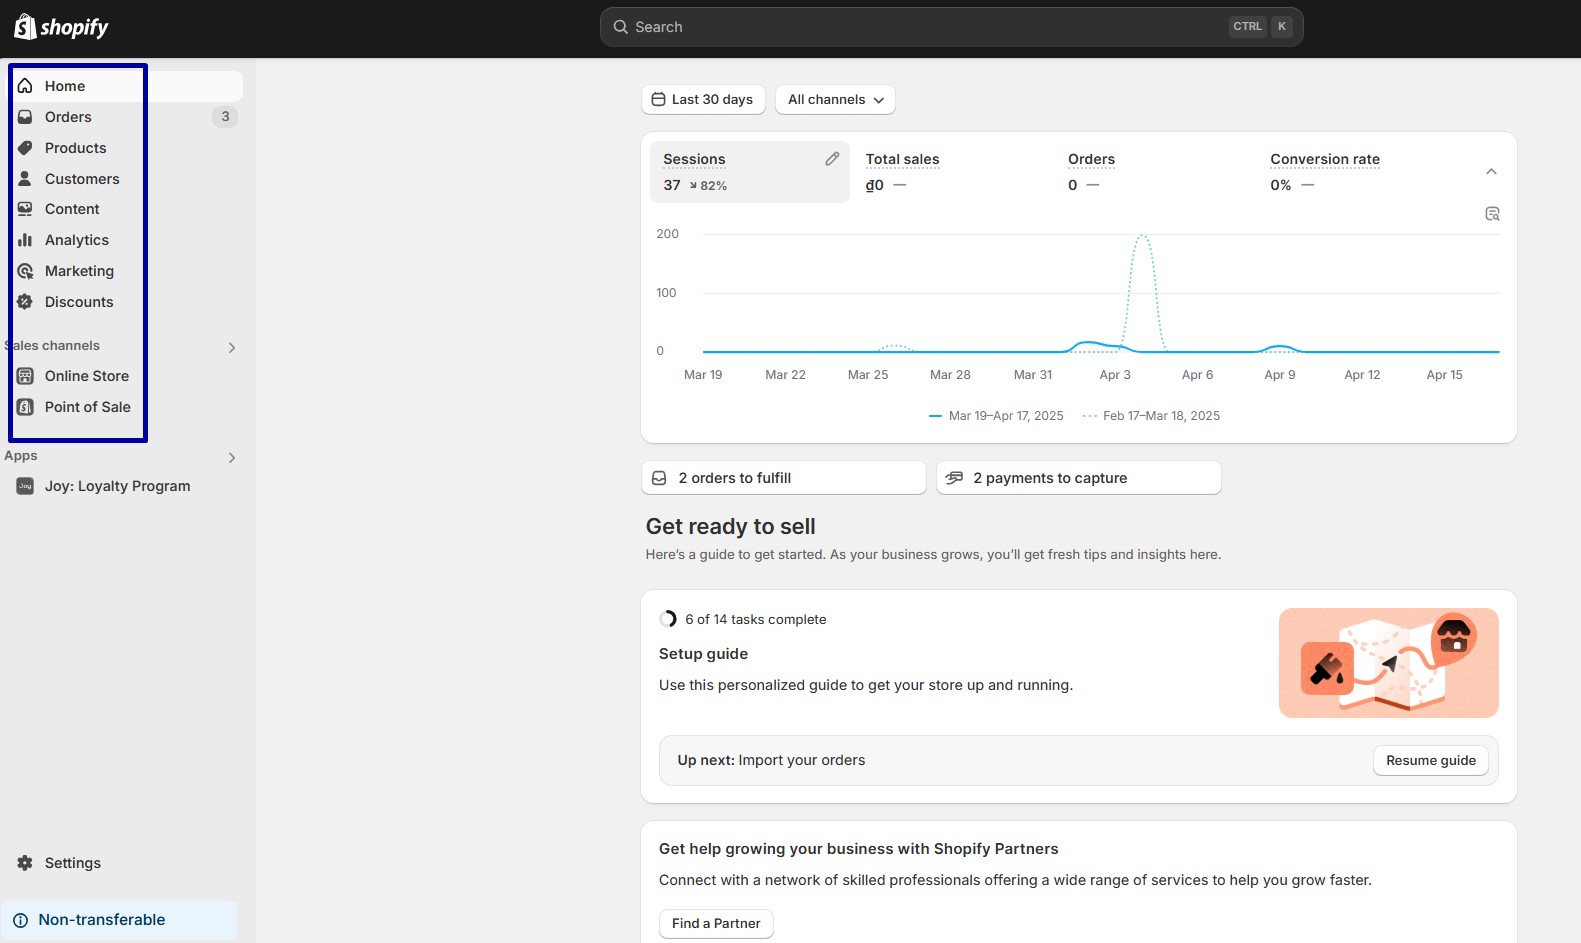Click the Settings gear icon
The image size is (1581, 943).
(x=25, y=863)
